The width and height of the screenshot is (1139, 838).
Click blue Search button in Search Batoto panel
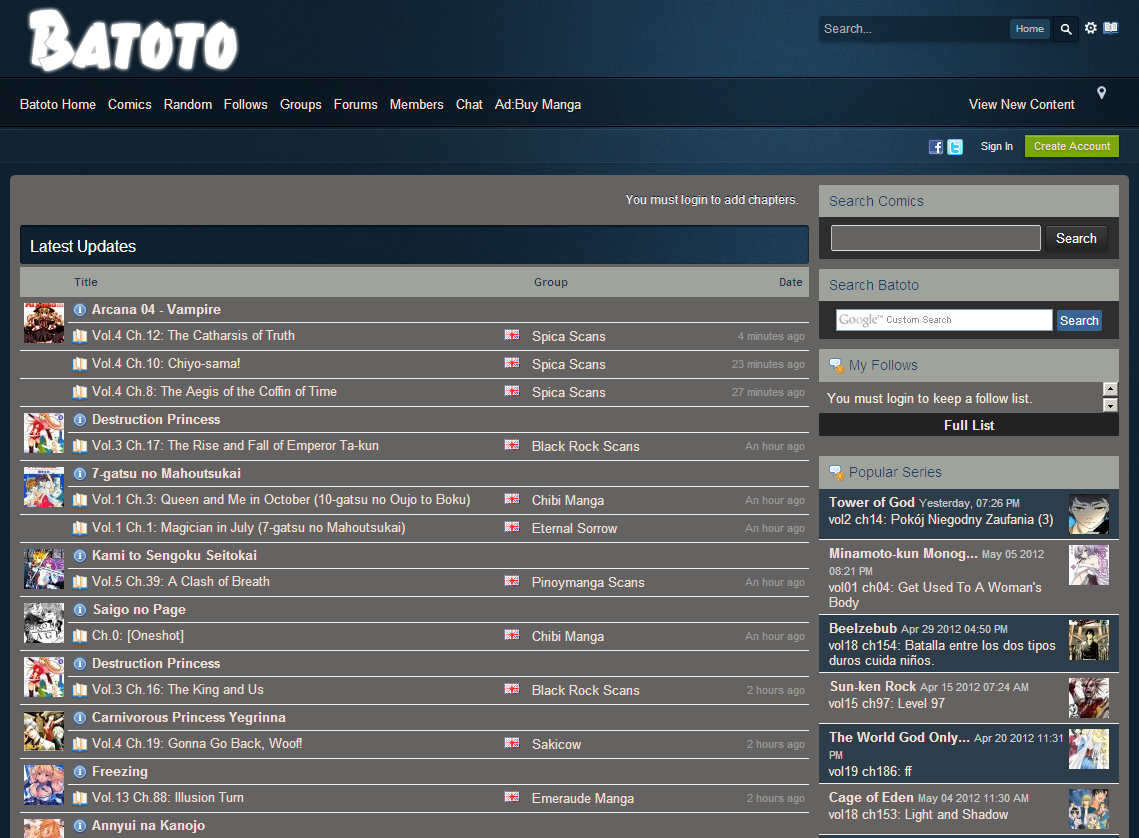pyautogui.click(x=1079, y=320)
